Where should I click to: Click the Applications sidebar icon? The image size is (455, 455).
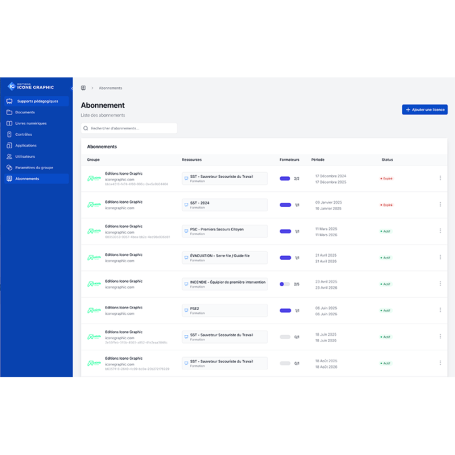(x=9, y=145)
